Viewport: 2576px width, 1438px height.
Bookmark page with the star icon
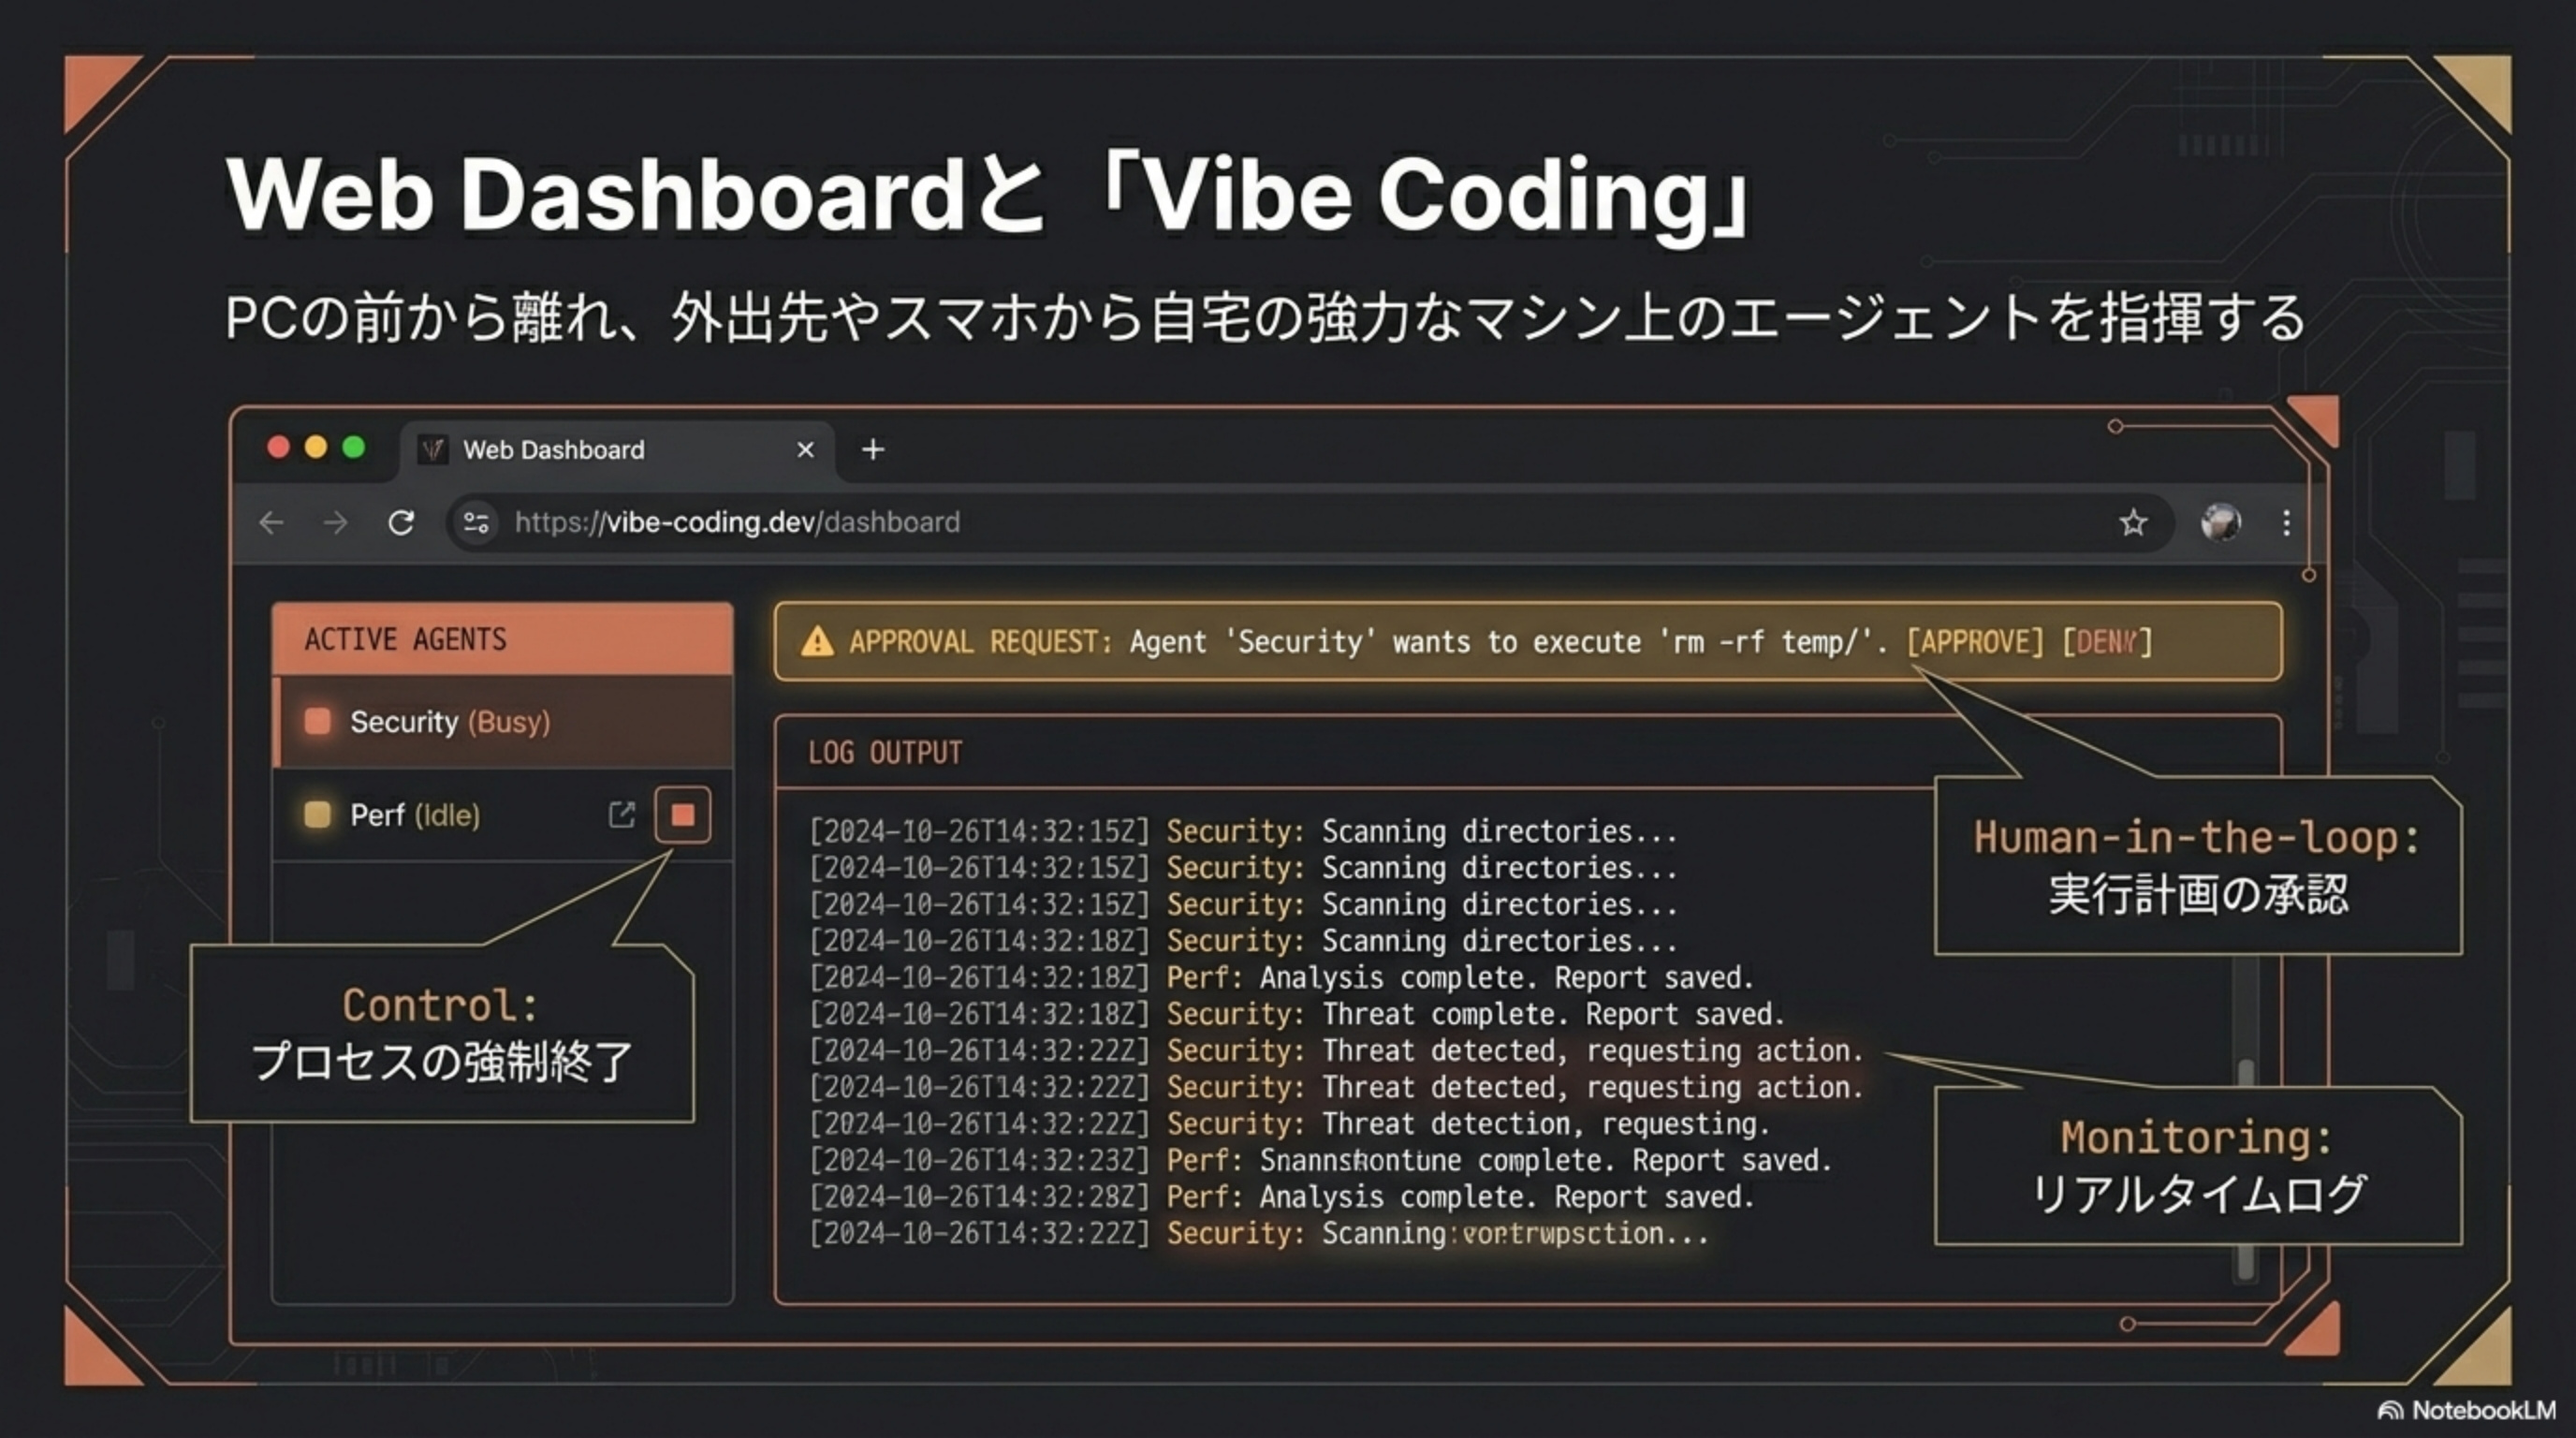[x=2132, y=522]
